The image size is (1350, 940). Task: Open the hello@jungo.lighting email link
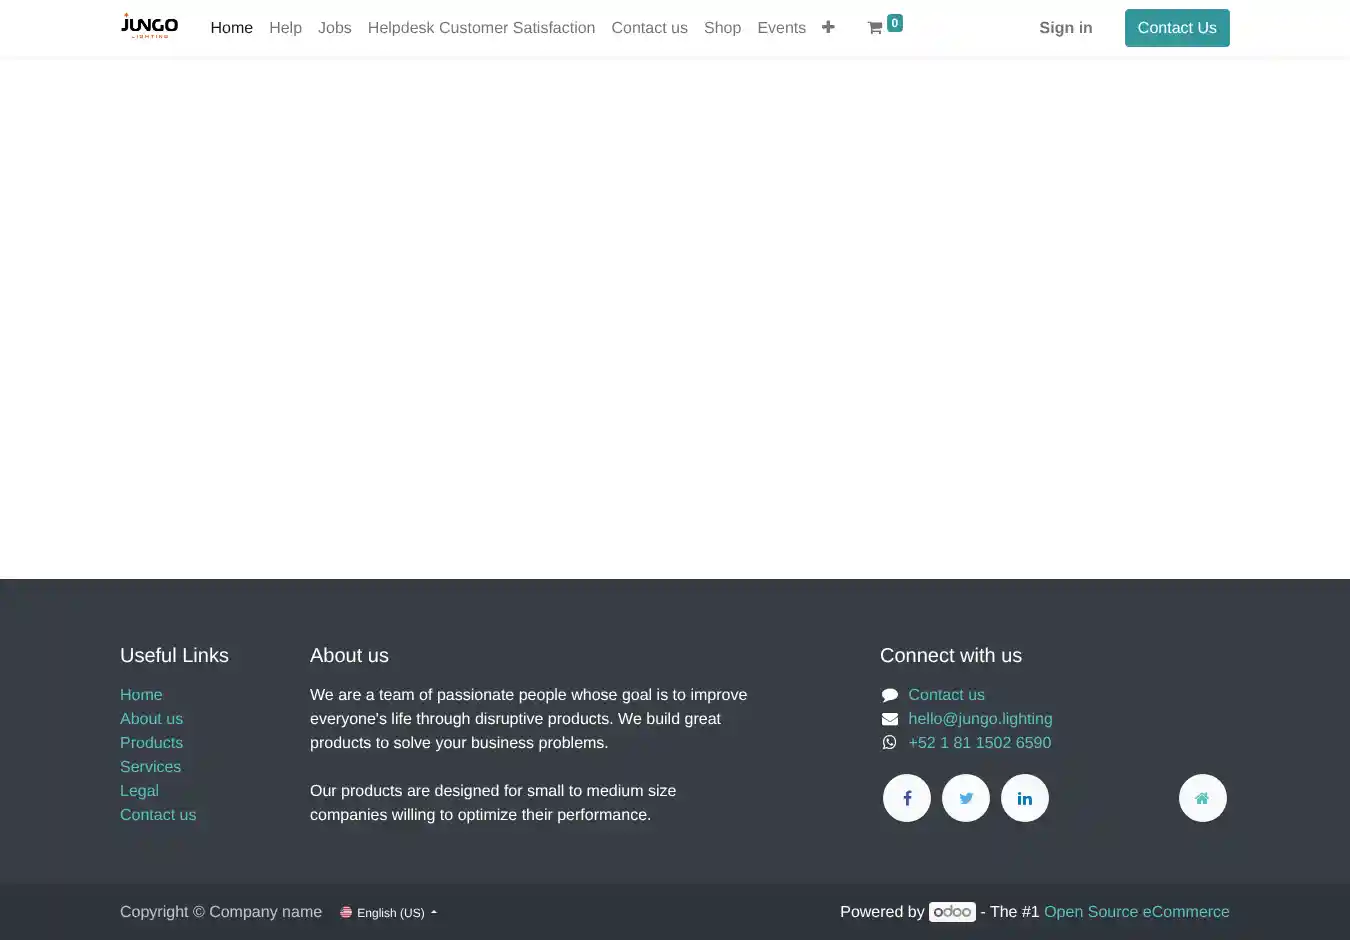[980, 719]
